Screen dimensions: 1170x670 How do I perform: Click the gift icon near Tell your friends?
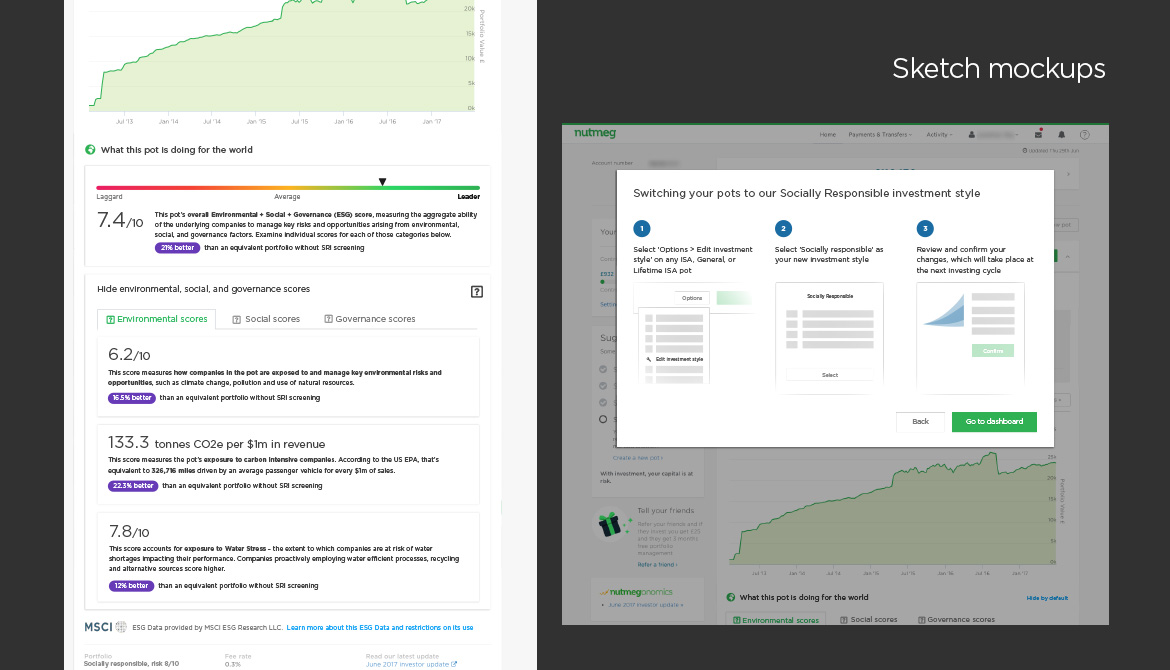609,524
